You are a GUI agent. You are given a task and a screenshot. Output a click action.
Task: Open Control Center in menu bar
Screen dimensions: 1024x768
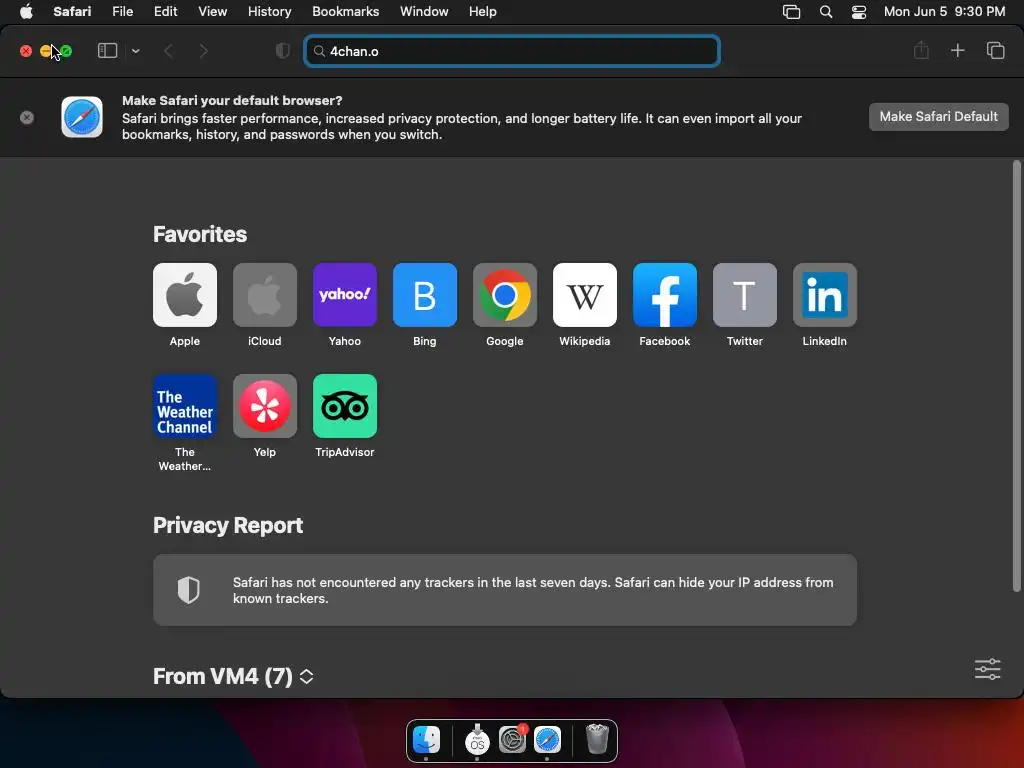click(x=859, y=12)
